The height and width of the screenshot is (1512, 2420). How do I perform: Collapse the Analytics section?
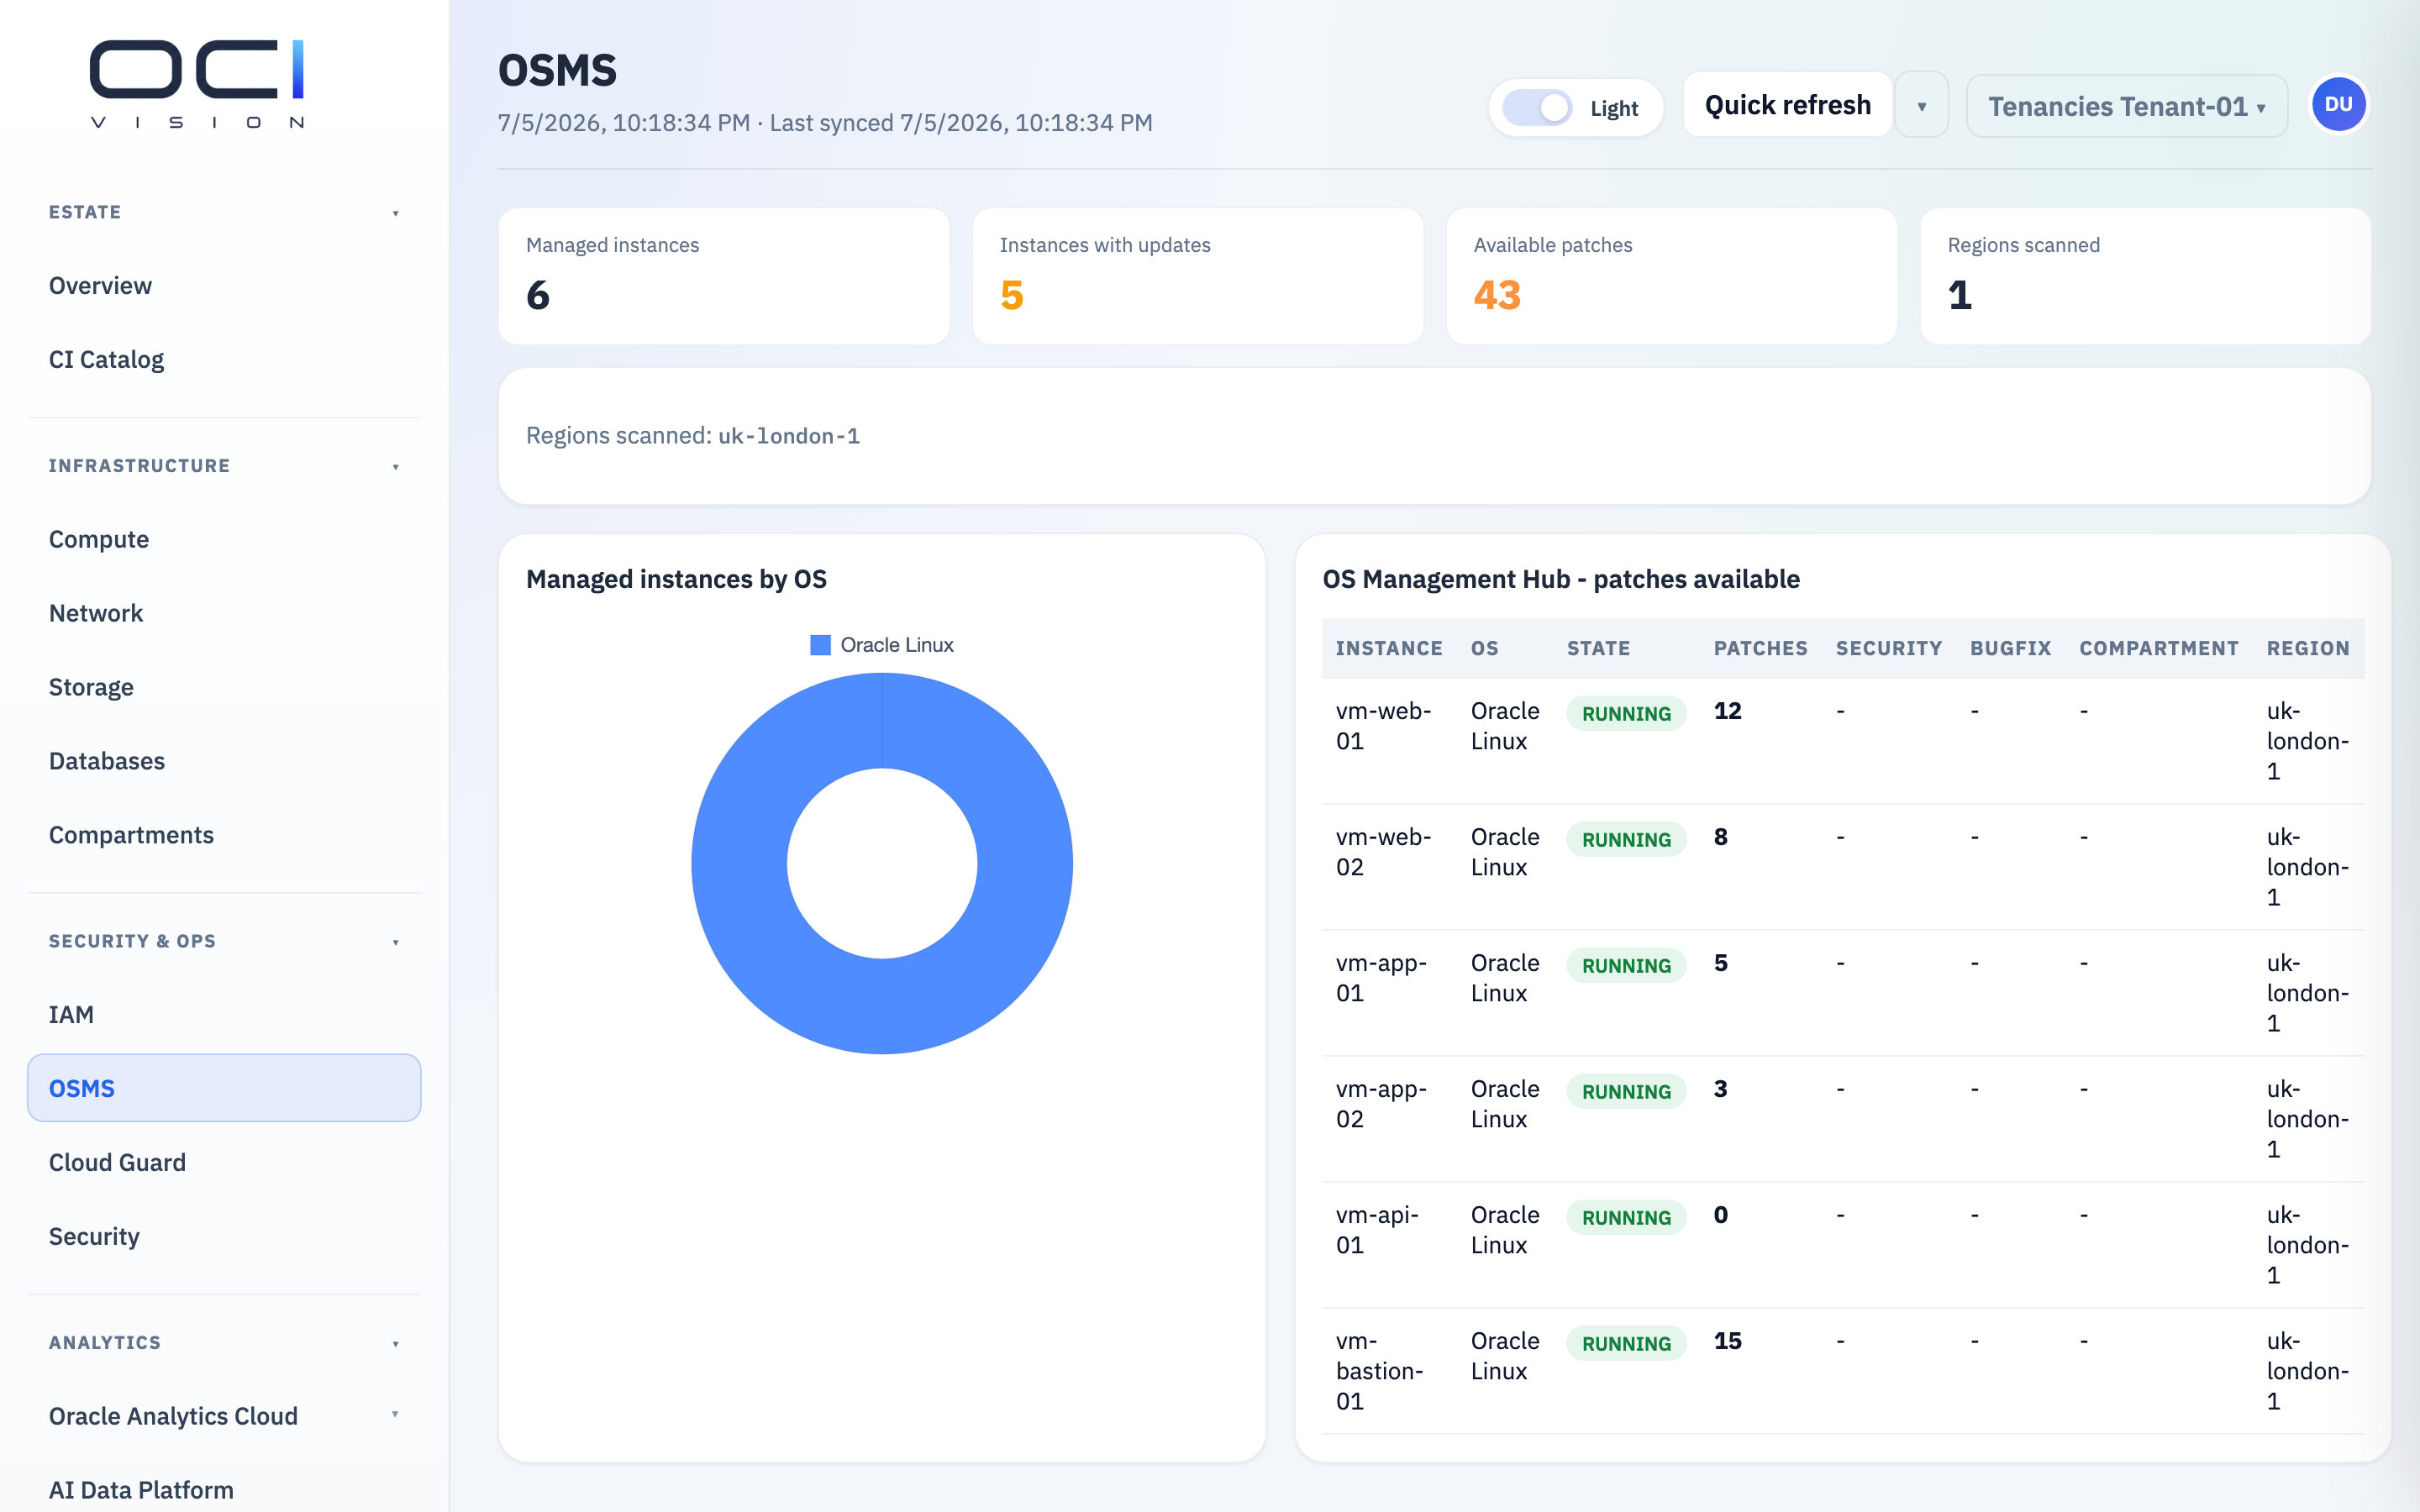point(224,1343)
